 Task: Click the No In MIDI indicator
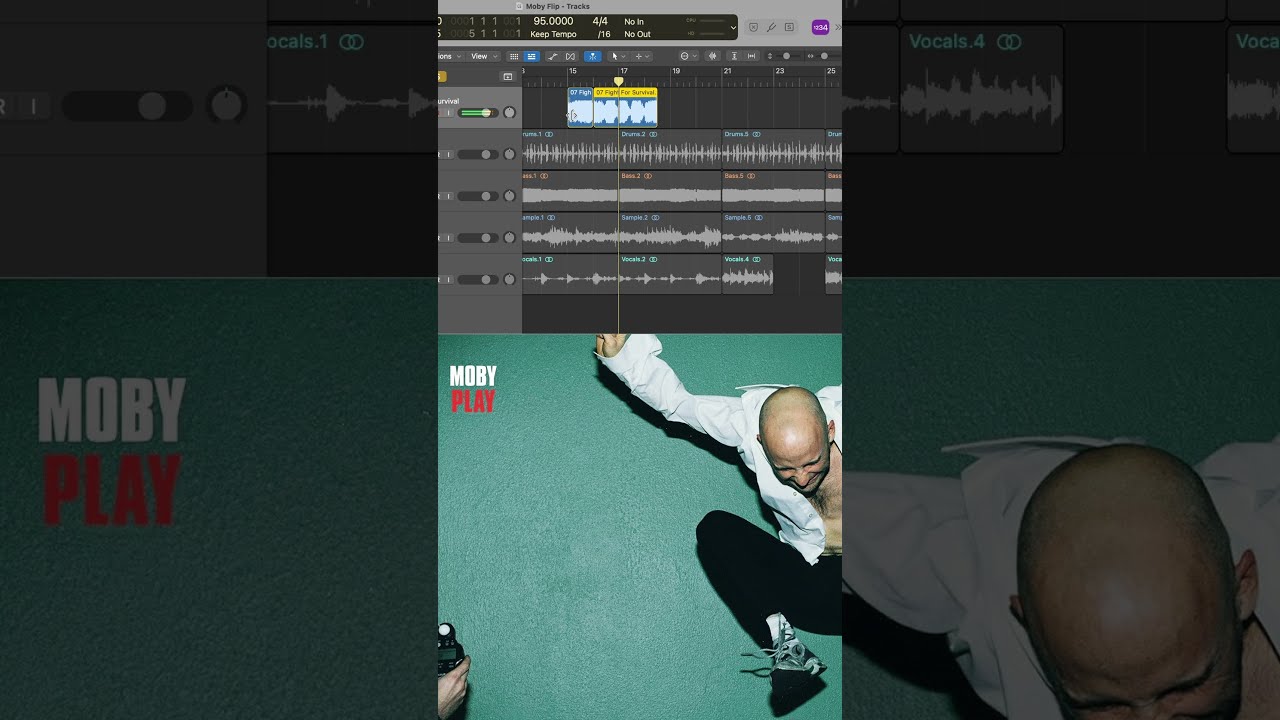point(634,21)
